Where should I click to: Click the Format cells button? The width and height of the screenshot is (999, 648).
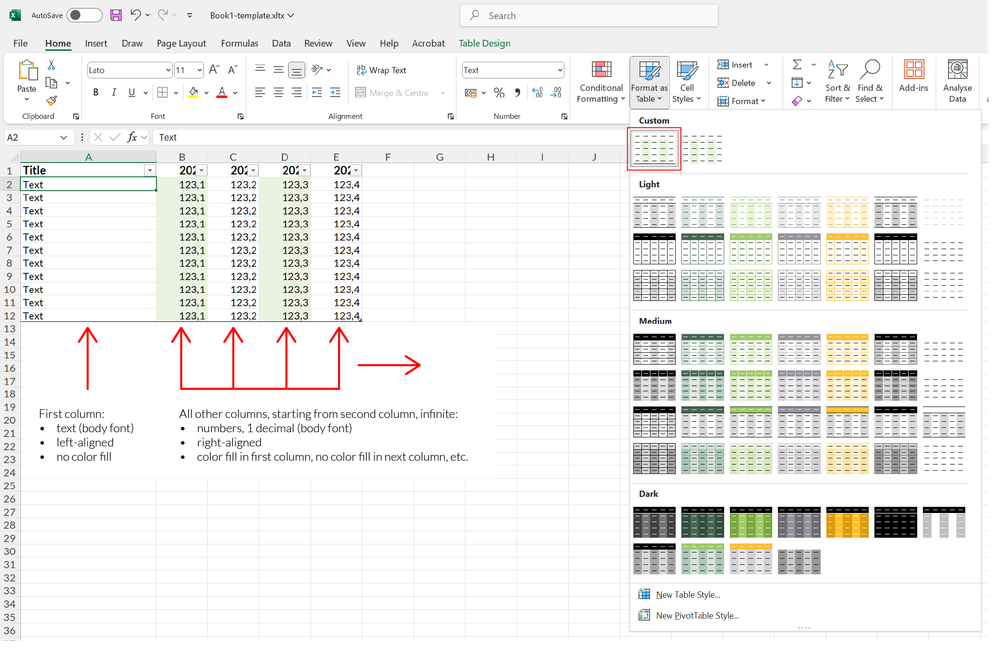(x=741, y=101)
